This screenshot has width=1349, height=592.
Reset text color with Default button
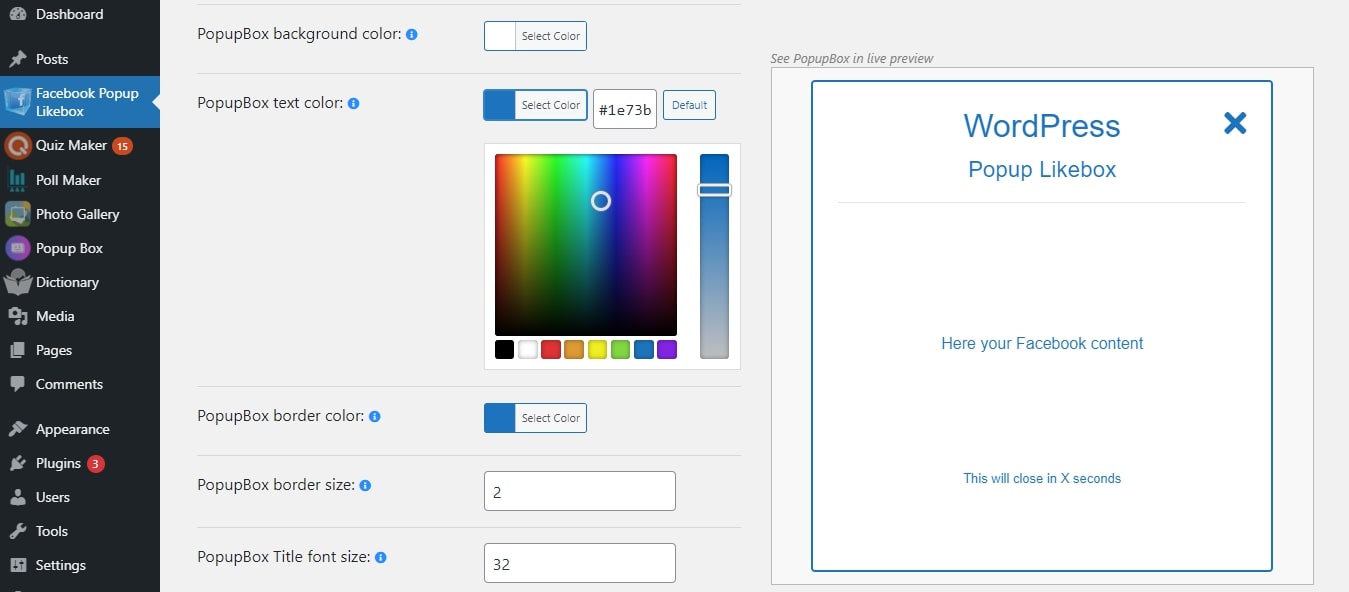pos(689,105)
